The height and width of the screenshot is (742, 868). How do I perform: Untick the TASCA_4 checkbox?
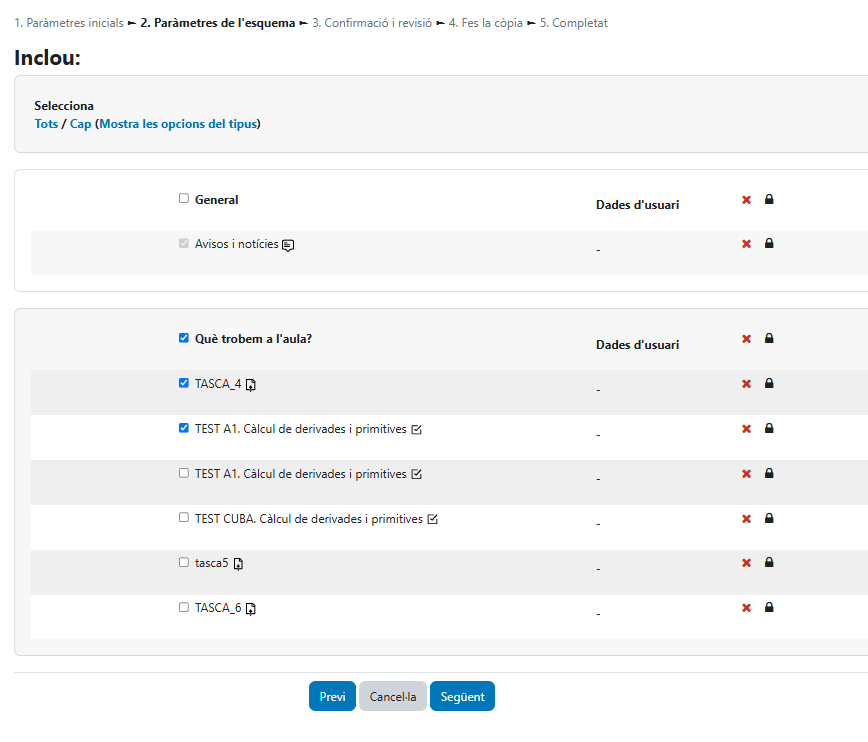[x=184, y=383]
